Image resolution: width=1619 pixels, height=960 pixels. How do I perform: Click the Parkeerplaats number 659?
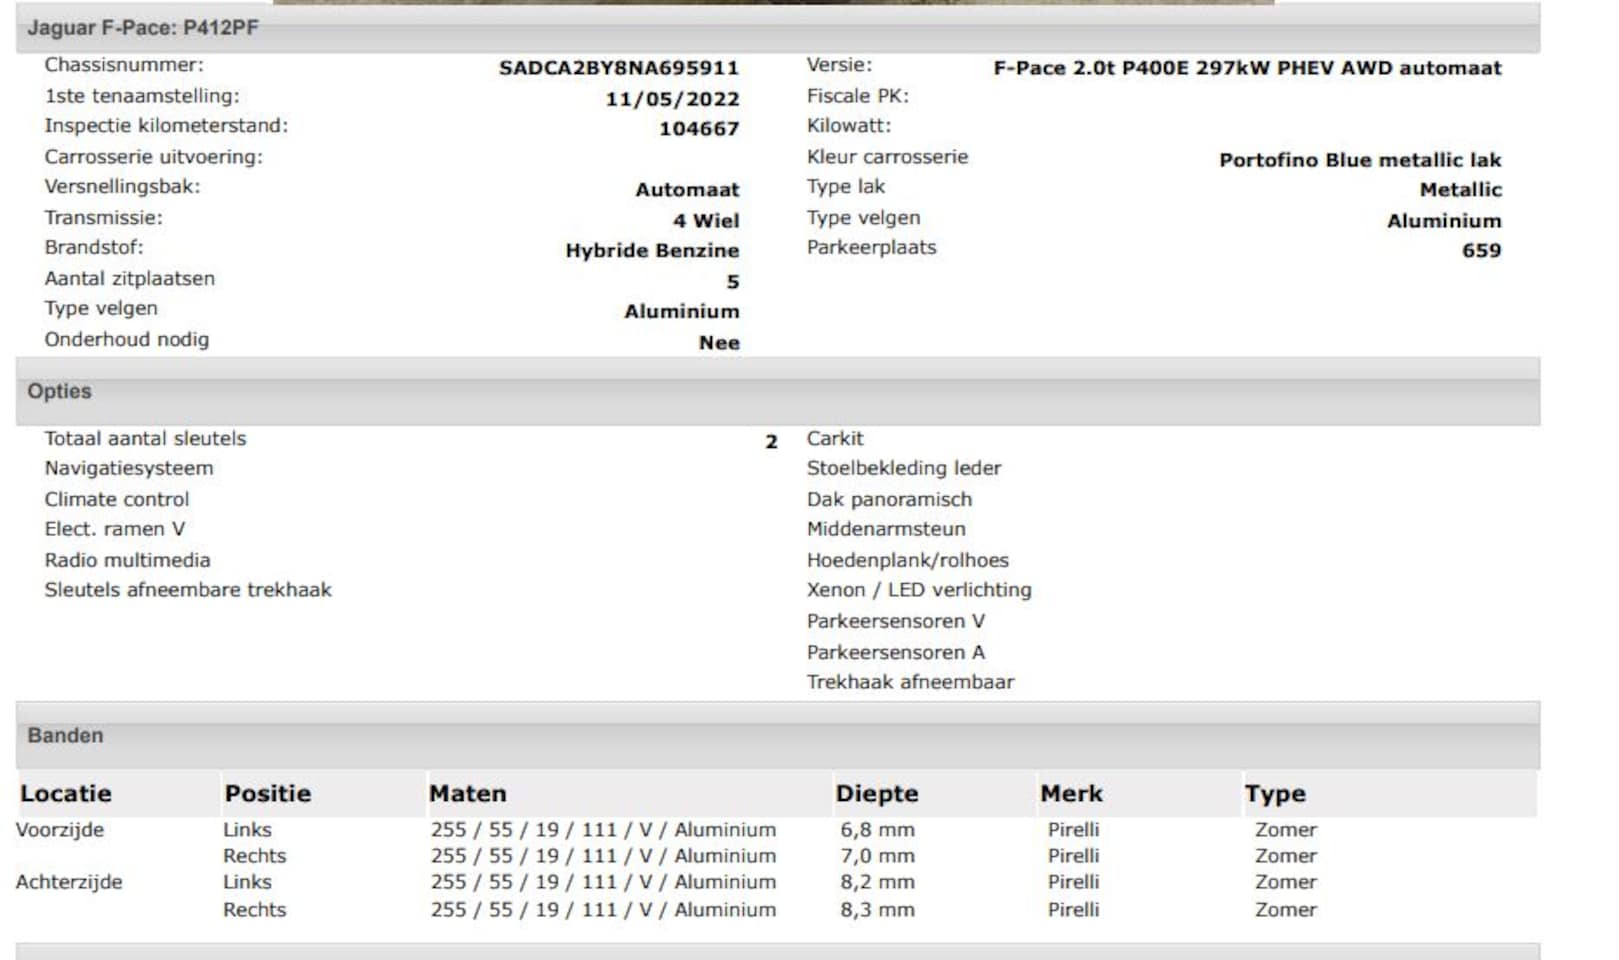pyautogui.click(x=1481, y=251)
